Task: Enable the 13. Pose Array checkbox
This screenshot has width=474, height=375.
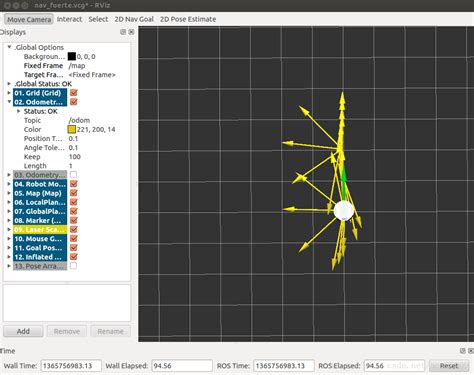Action: pos(74,266)
